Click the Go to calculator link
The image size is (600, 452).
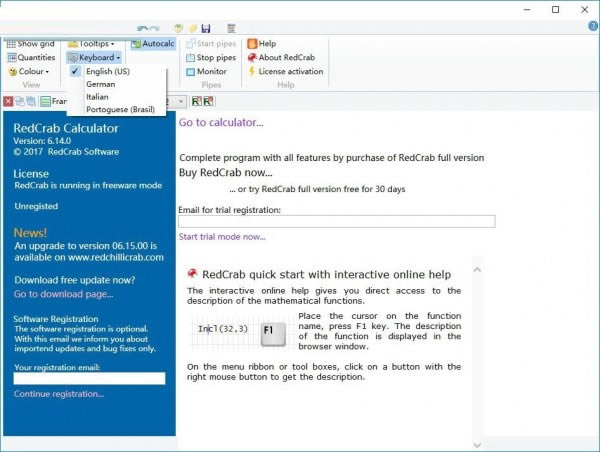(221, 123)
